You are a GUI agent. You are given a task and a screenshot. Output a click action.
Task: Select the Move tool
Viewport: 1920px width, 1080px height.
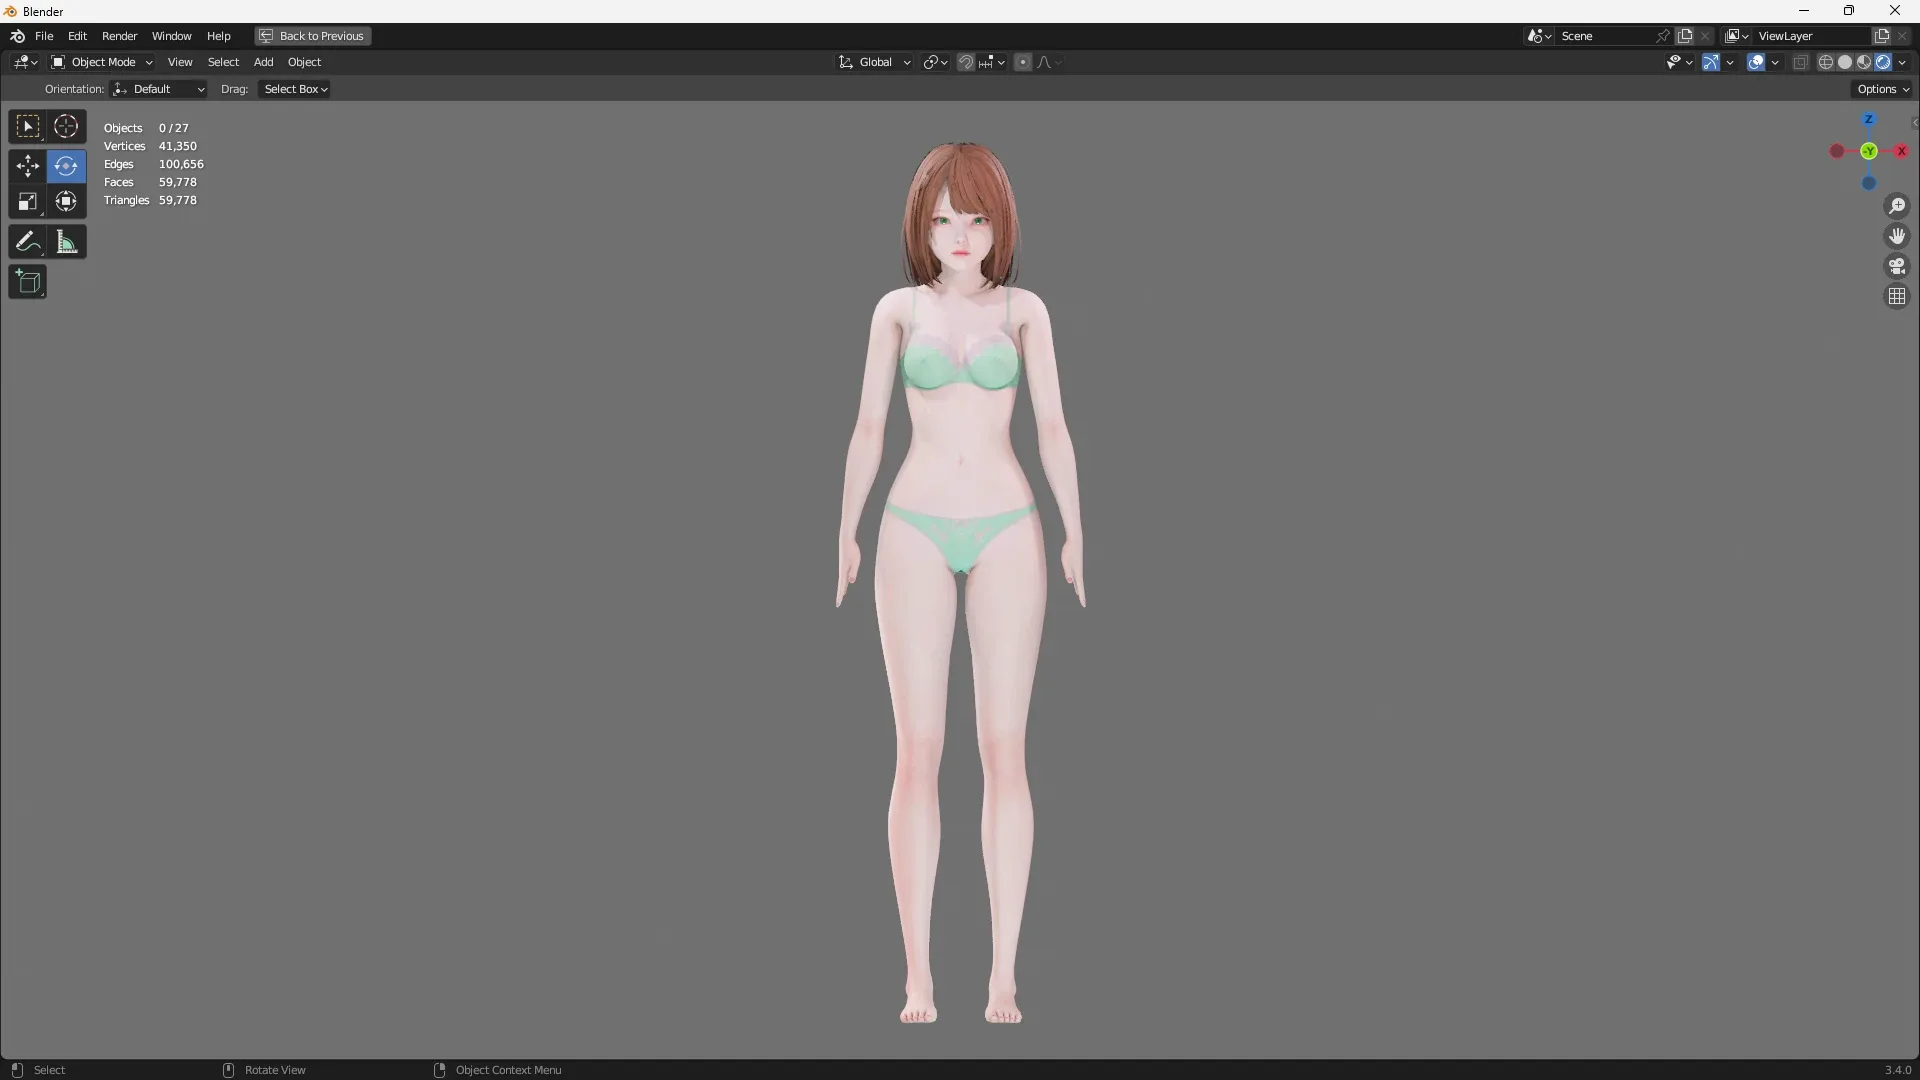click(27, 165)
